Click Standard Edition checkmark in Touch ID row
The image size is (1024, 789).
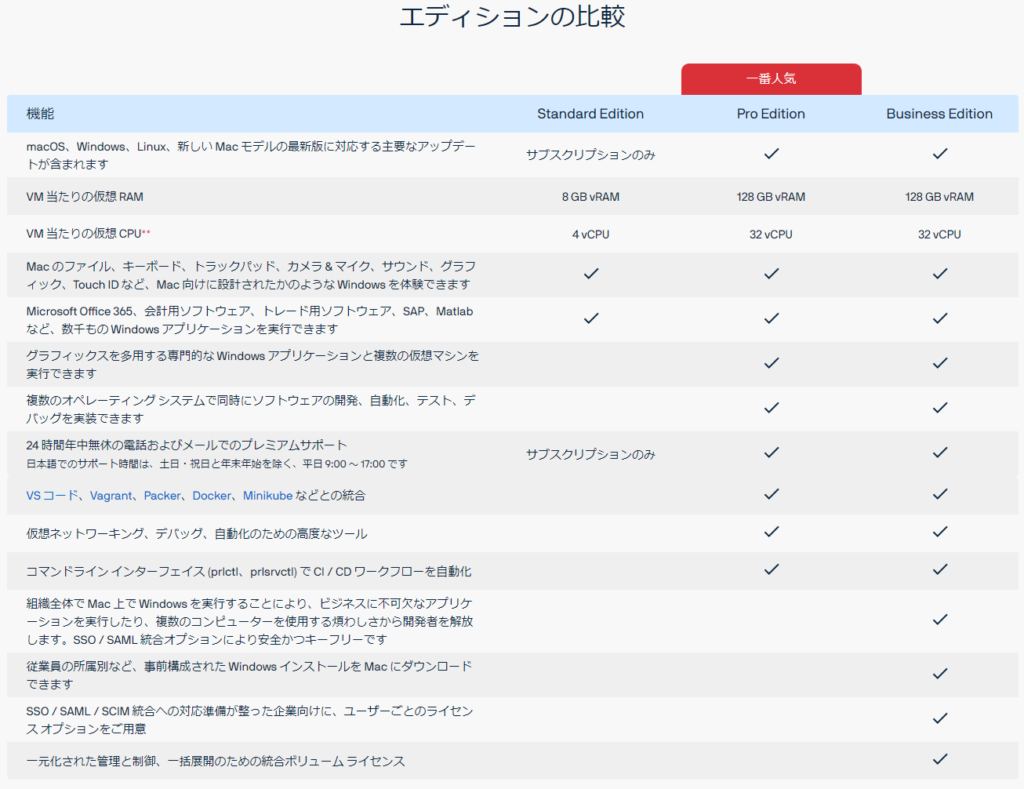point(590,273)
